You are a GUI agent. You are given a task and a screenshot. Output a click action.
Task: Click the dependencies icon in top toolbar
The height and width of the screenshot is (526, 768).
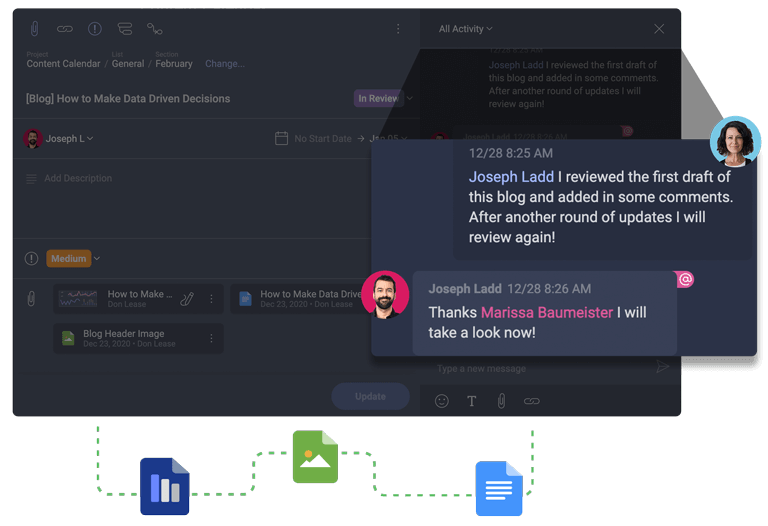click(155, 29)
